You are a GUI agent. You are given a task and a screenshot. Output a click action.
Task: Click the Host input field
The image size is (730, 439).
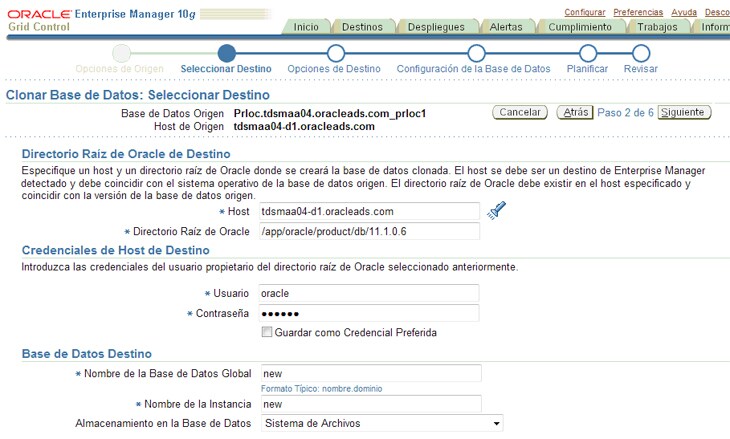(369, 211)
